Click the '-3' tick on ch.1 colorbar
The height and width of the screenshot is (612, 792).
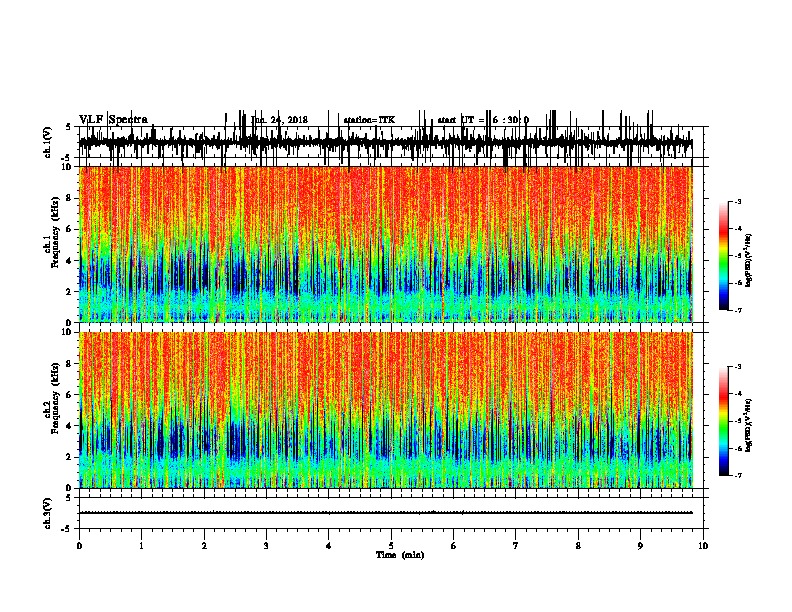(x=737, y=202)
